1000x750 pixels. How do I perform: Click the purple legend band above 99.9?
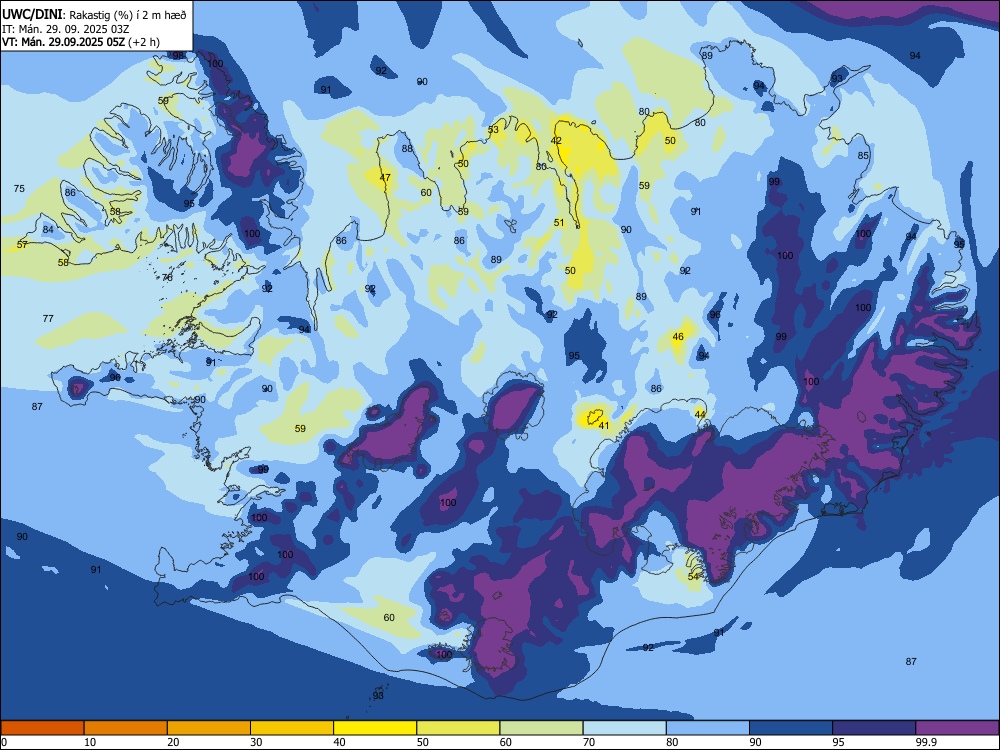[x=957, y=728]
